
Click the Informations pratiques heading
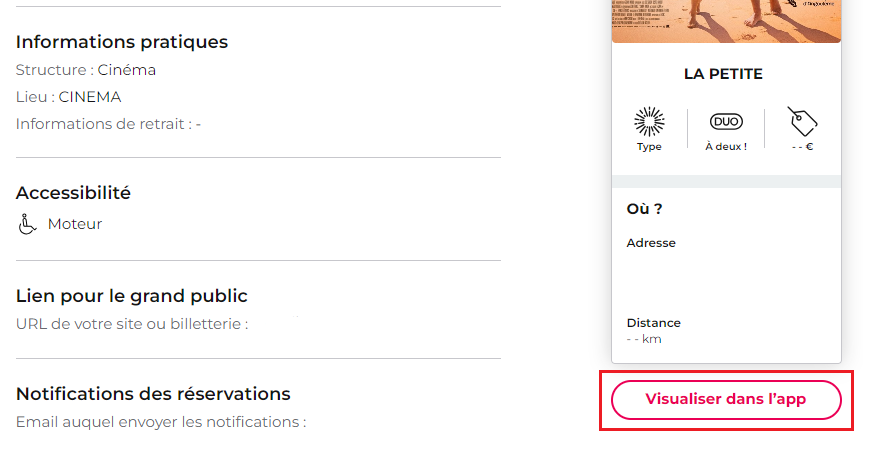(x=122, y=42)
